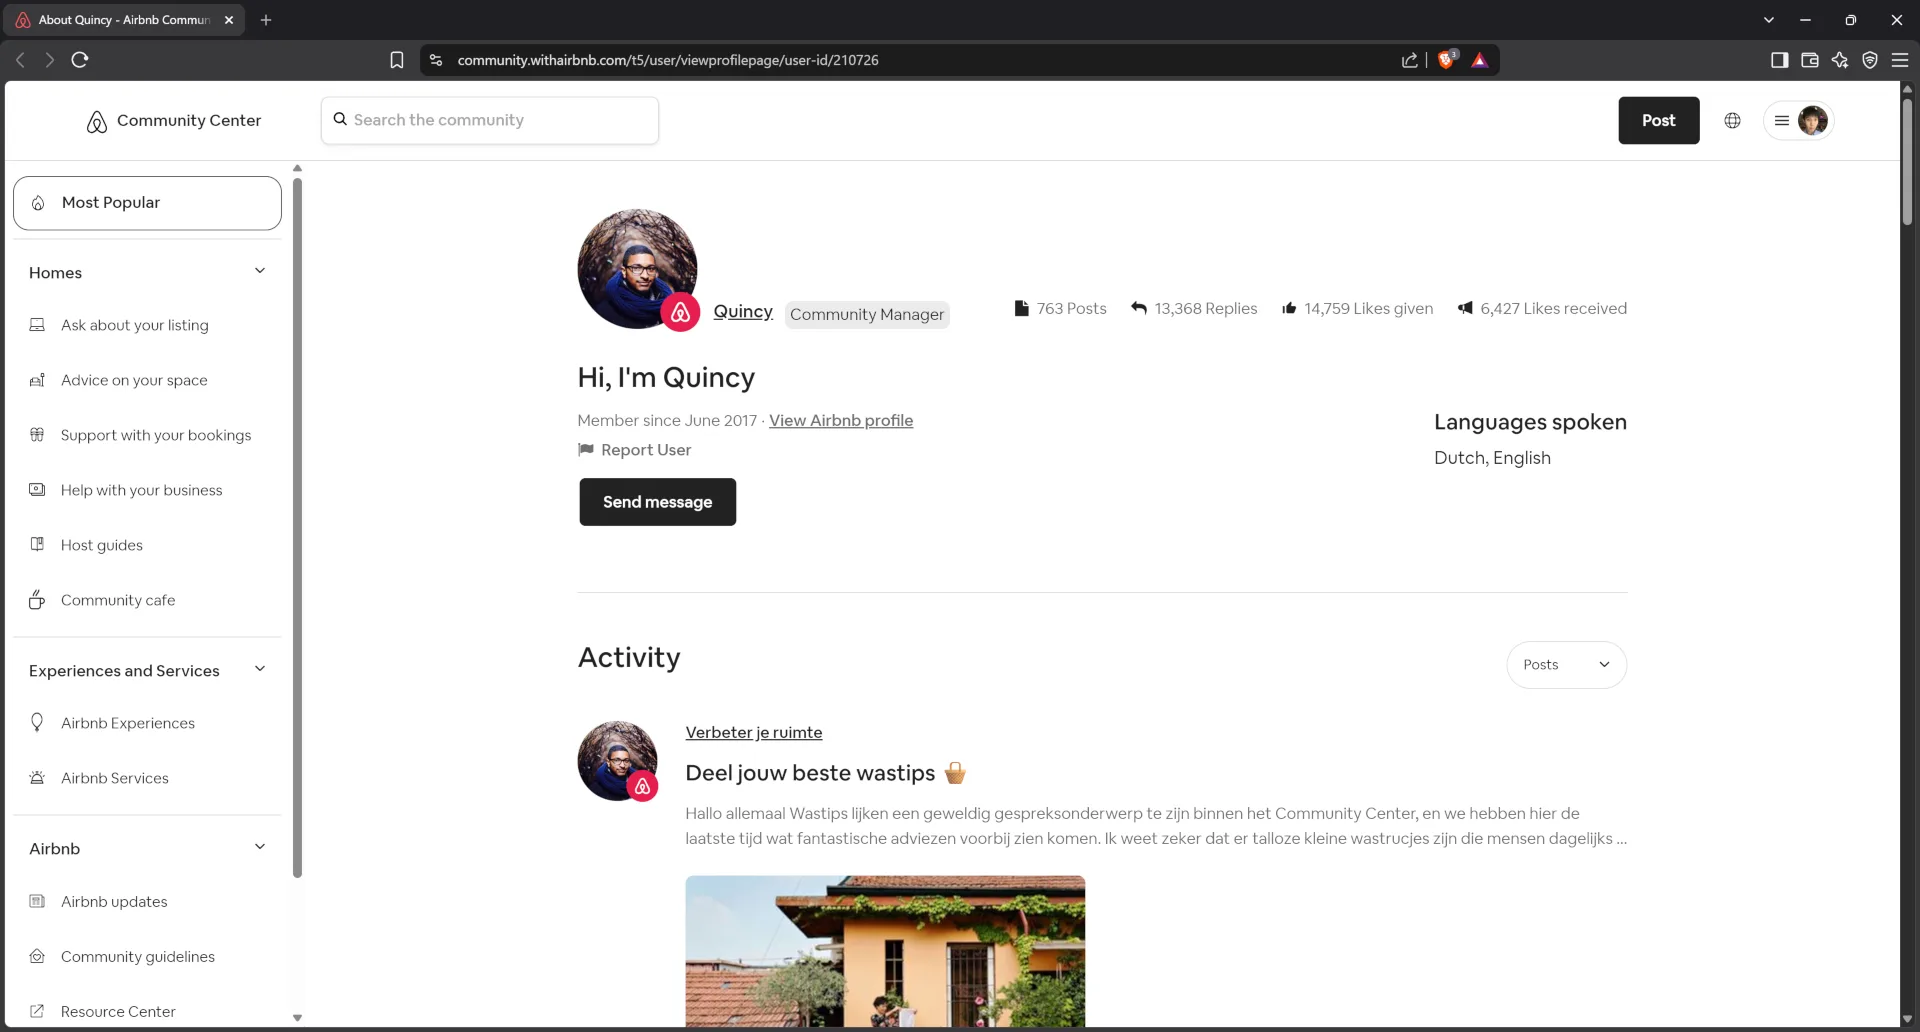Open the browser tab list chevron
The width and height of the screenshot is (1920, 1032).
(x=1769, y=20)
